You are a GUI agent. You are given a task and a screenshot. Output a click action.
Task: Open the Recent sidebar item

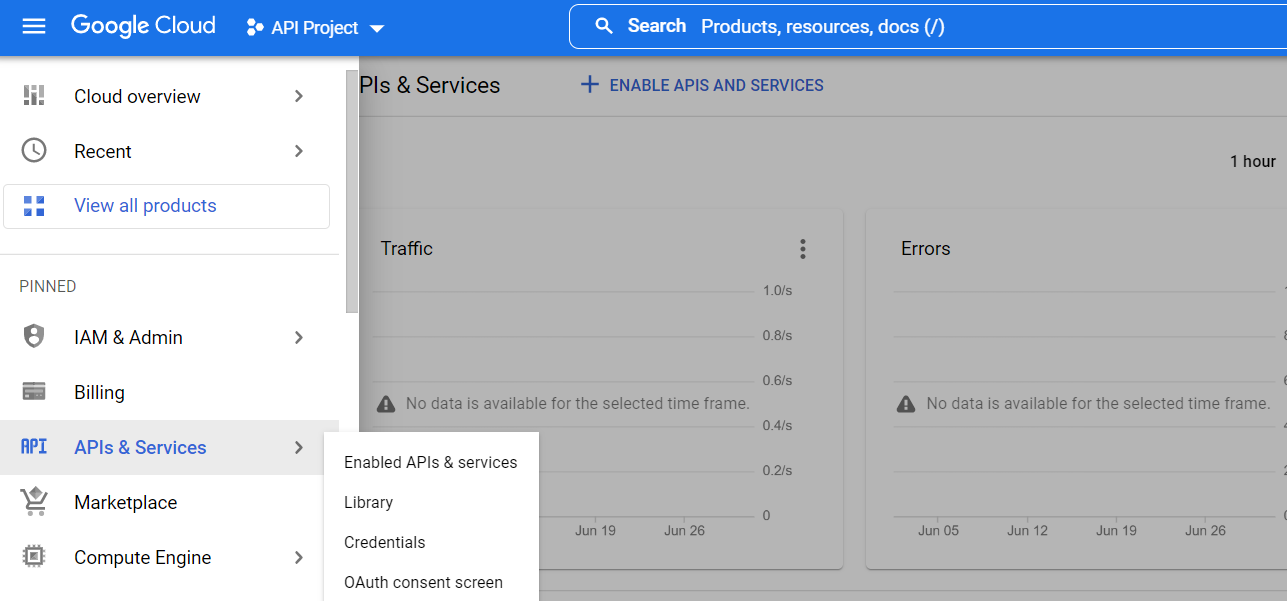pyautogui.click(x=170, y=151)
